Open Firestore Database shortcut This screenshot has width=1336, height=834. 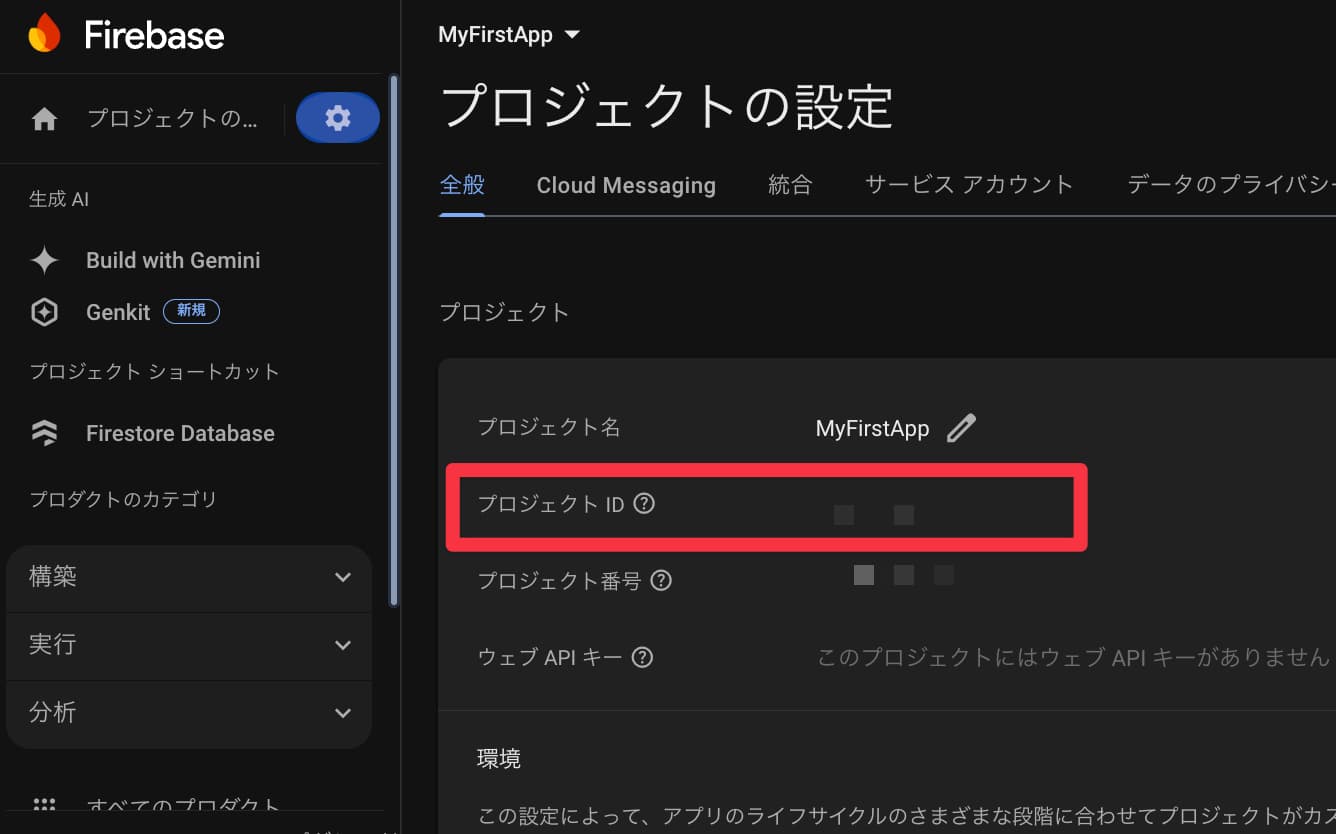(x=180, y=433)
